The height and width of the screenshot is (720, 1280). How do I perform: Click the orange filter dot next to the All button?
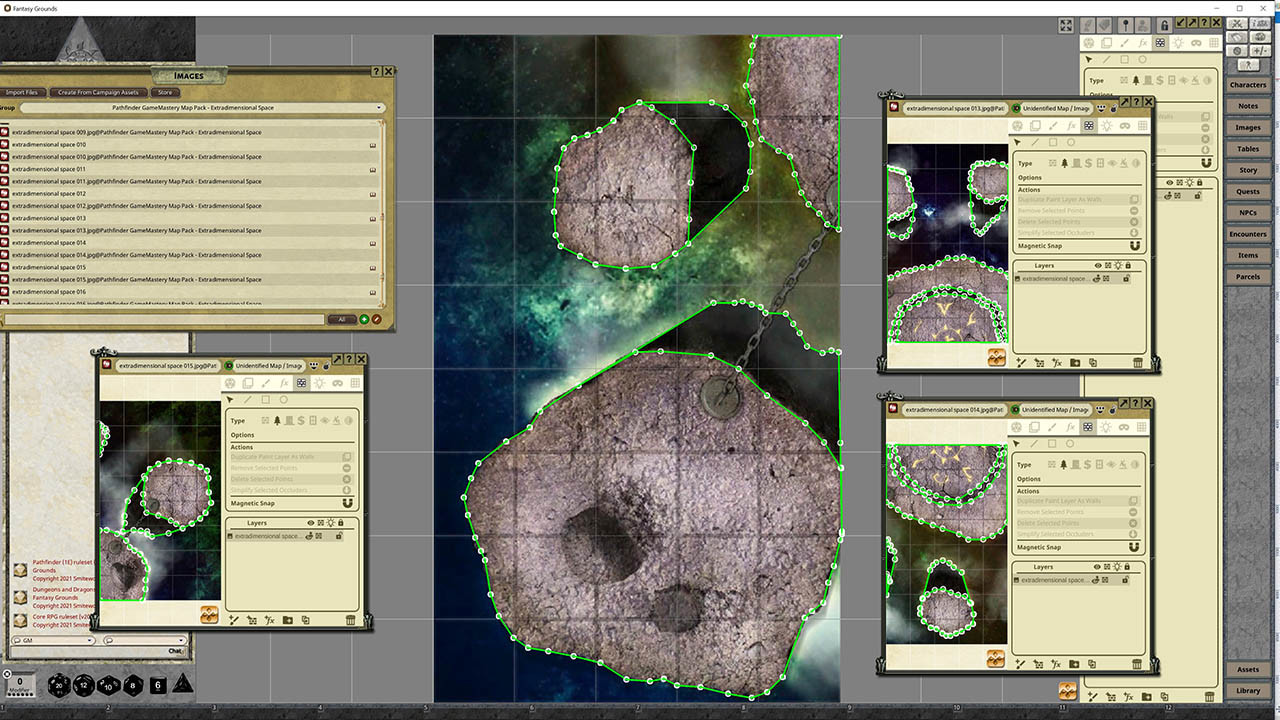pyautogui.click(x=377, y=319)
